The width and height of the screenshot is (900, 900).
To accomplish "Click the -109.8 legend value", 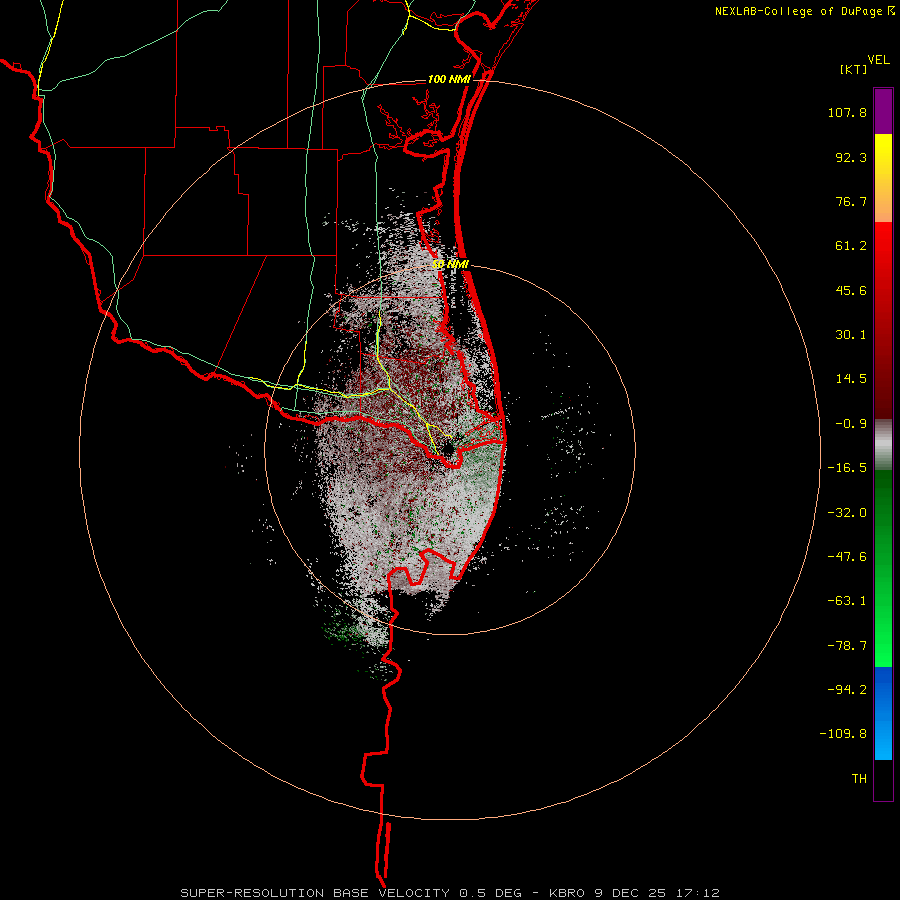I will 843,734.
